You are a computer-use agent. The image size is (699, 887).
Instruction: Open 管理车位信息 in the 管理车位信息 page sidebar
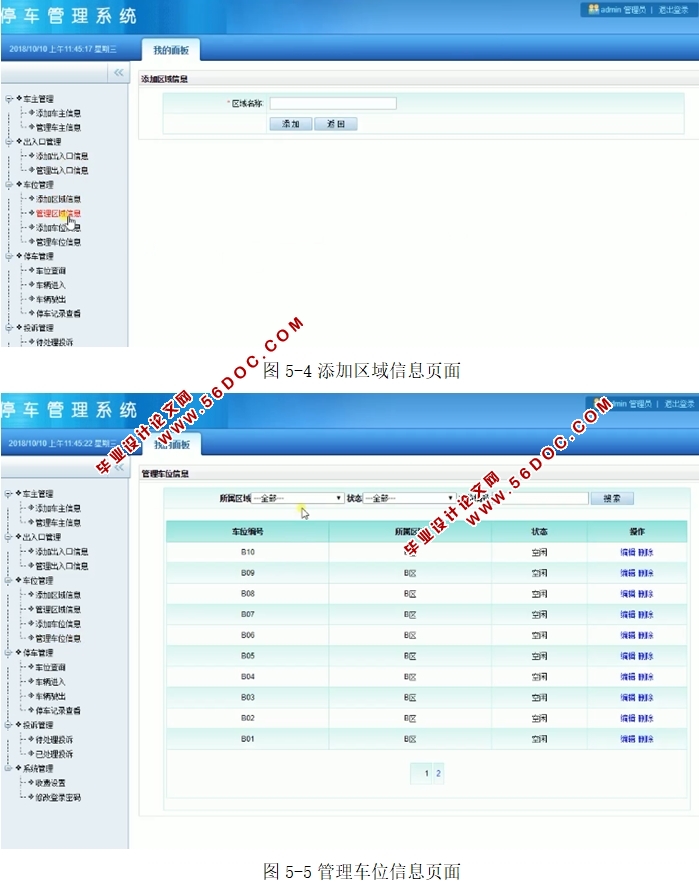[58, 638]
